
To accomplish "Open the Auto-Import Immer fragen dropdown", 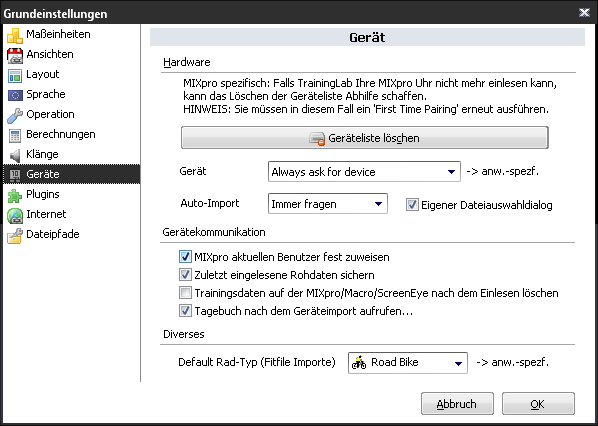I will tap(328, 204).
